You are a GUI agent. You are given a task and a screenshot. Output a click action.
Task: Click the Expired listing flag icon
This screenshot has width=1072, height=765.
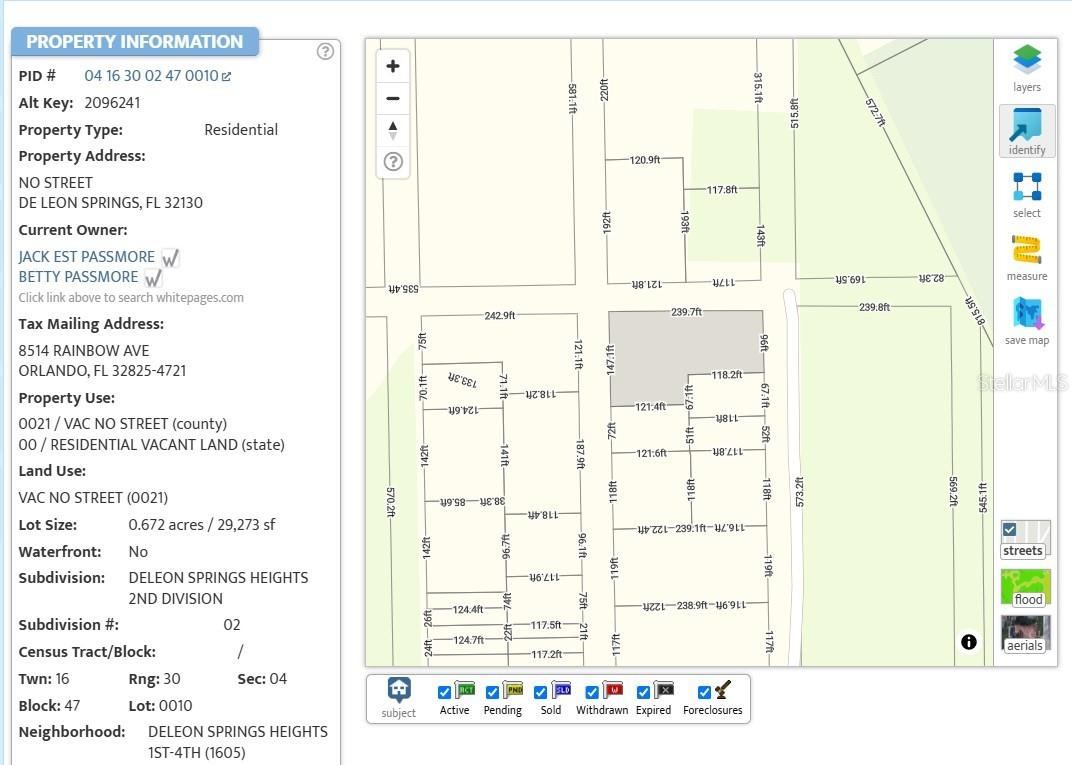click(663, 689)
